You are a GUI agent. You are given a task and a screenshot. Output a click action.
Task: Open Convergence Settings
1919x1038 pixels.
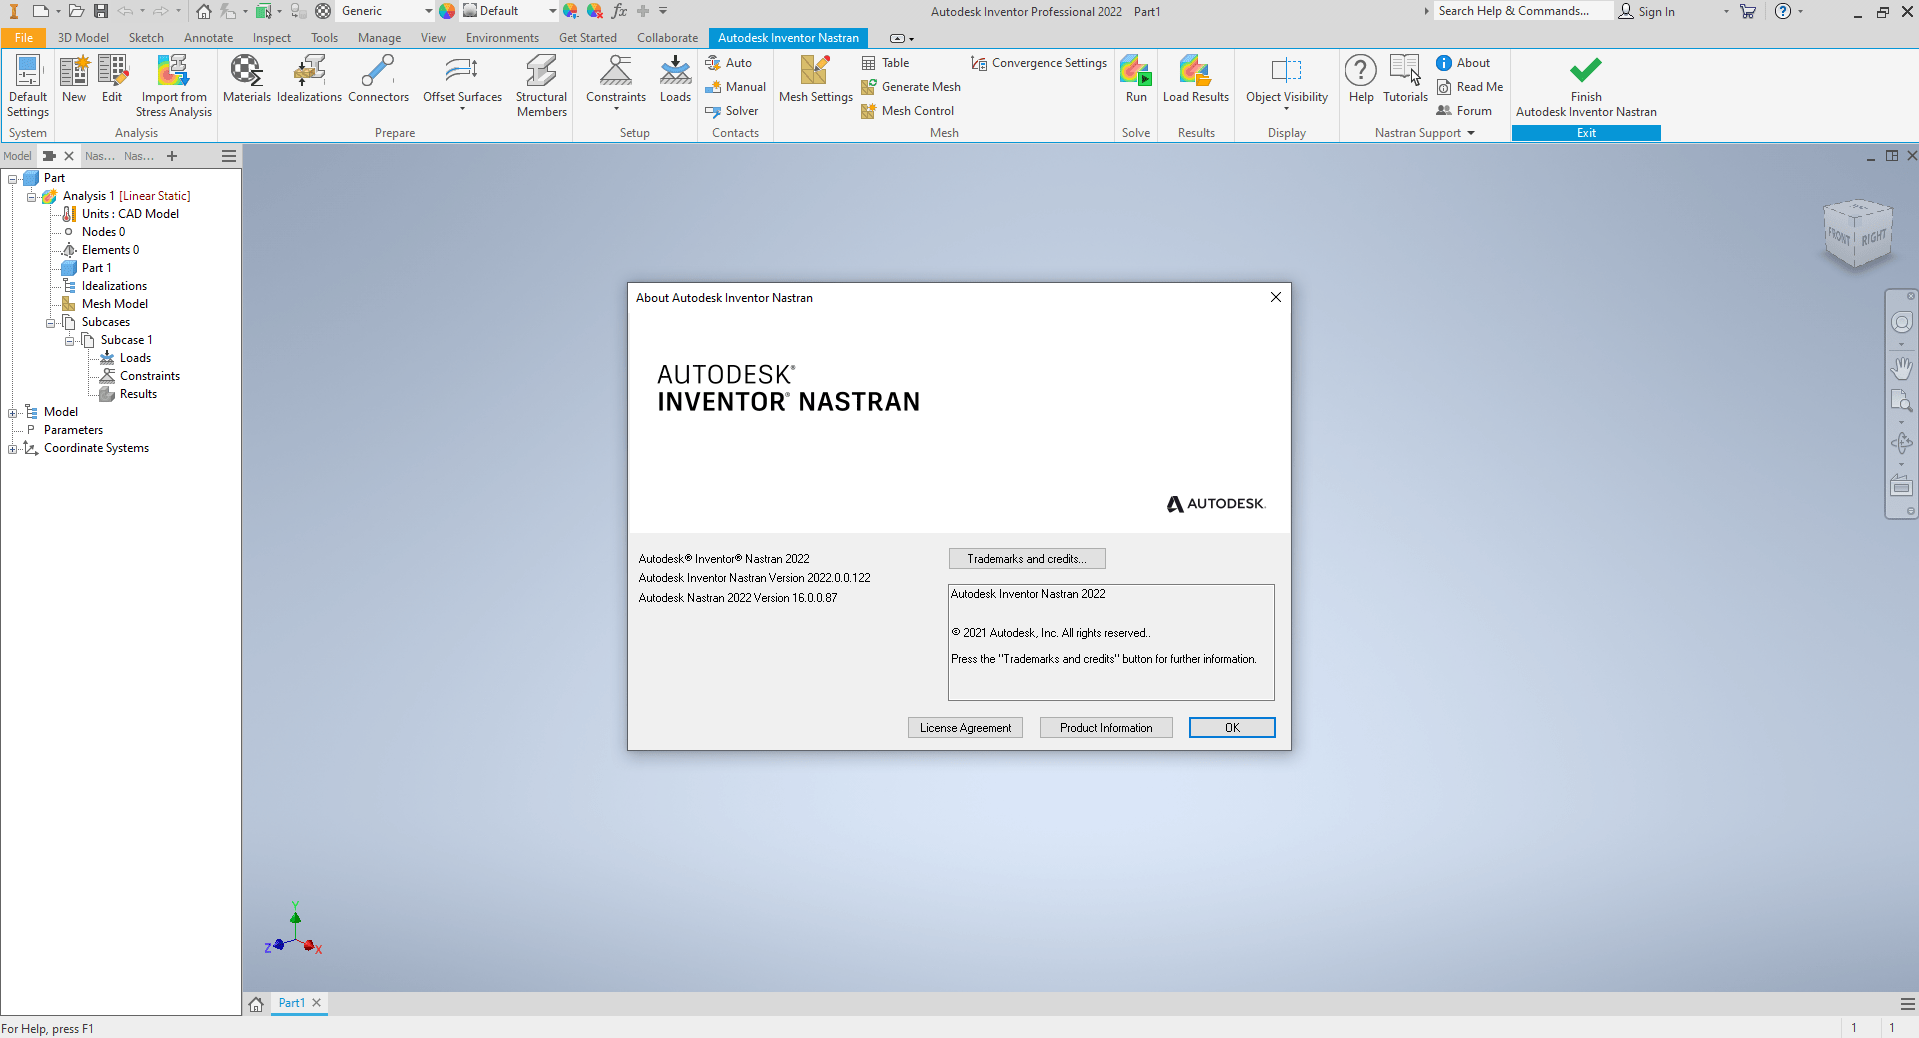click(1039, 63)
